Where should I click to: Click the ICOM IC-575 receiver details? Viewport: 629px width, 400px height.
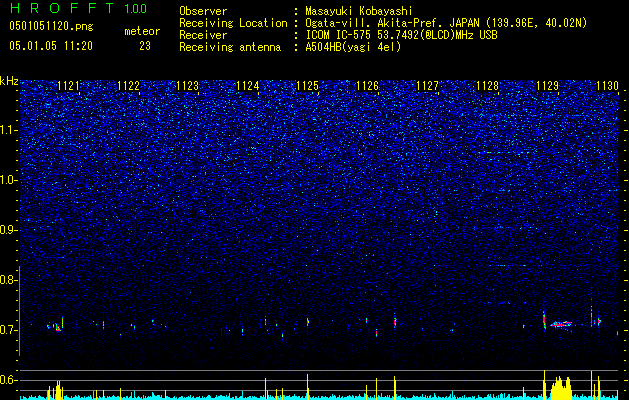click(401, 35)
